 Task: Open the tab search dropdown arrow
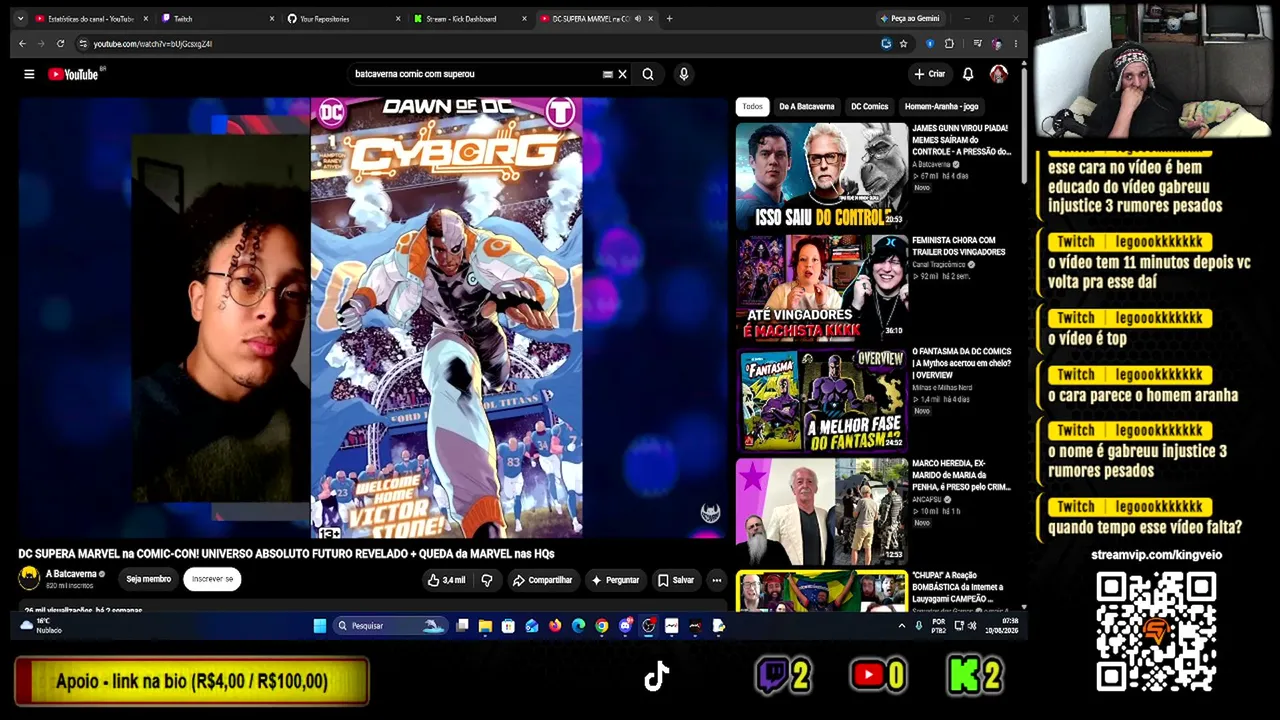pyautogui.click(x=19, y=19)
